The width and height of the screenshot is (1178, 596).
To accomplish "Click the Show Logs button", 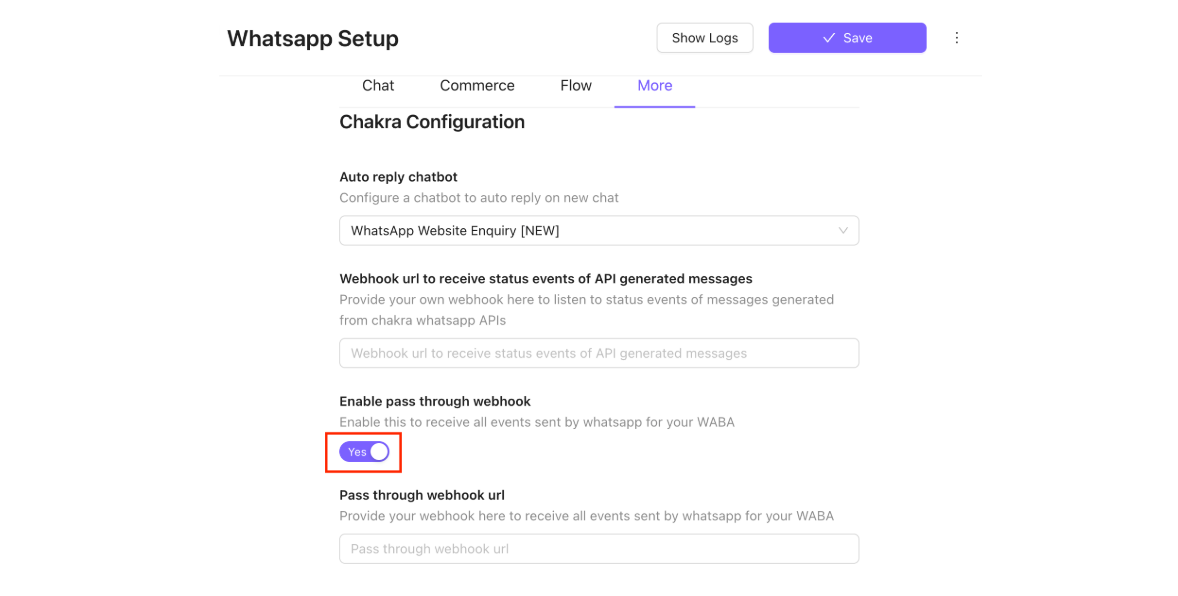I will [705, 38].
